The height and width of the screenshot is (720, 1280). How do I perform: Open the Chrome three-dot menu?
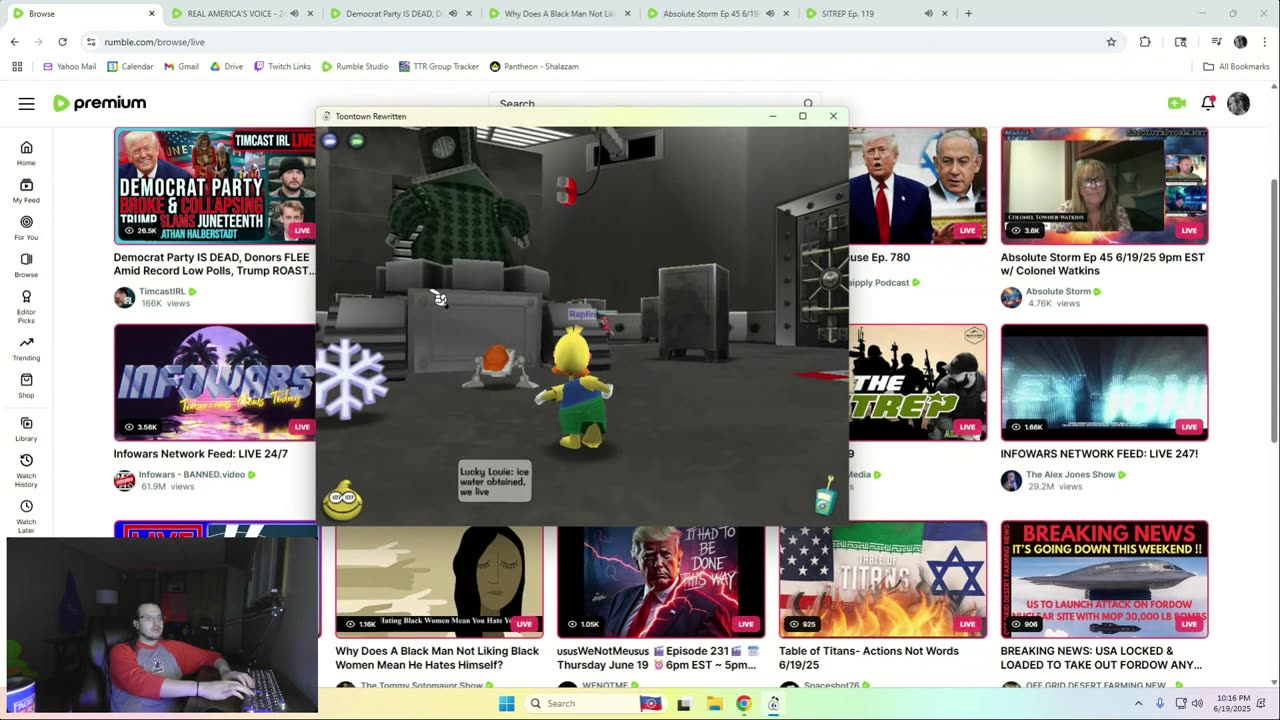coord(1265,42)
